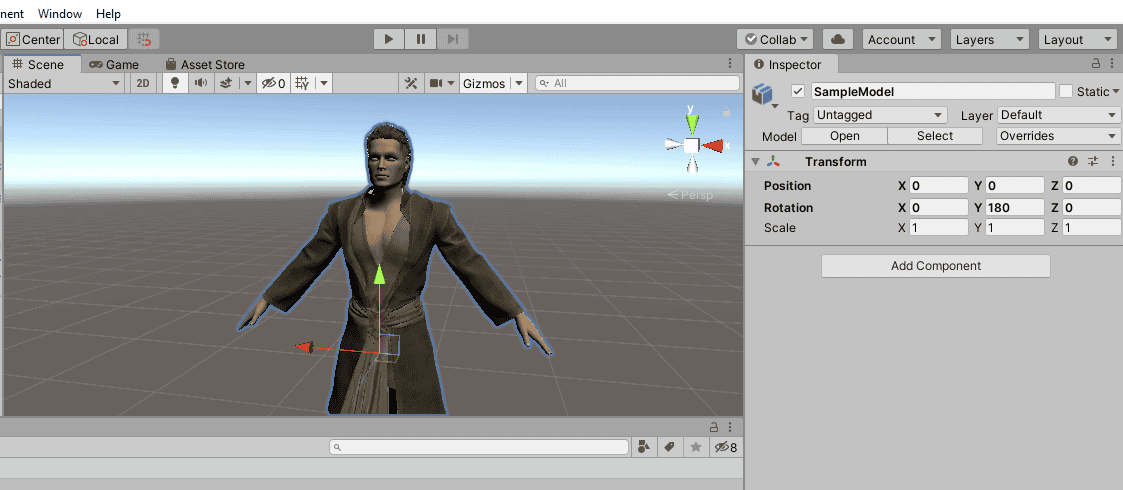Click the Persp projection label
This screenshot has width=1123, height=490.
pos(690,195)
